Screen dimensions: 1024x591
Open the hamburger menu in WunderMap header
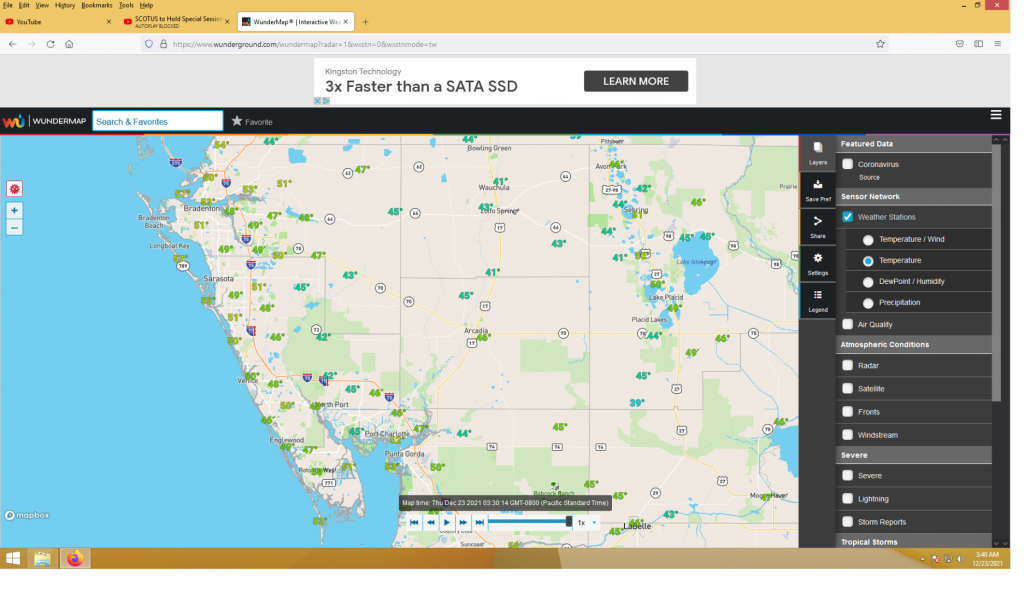(x=996, y=115)
